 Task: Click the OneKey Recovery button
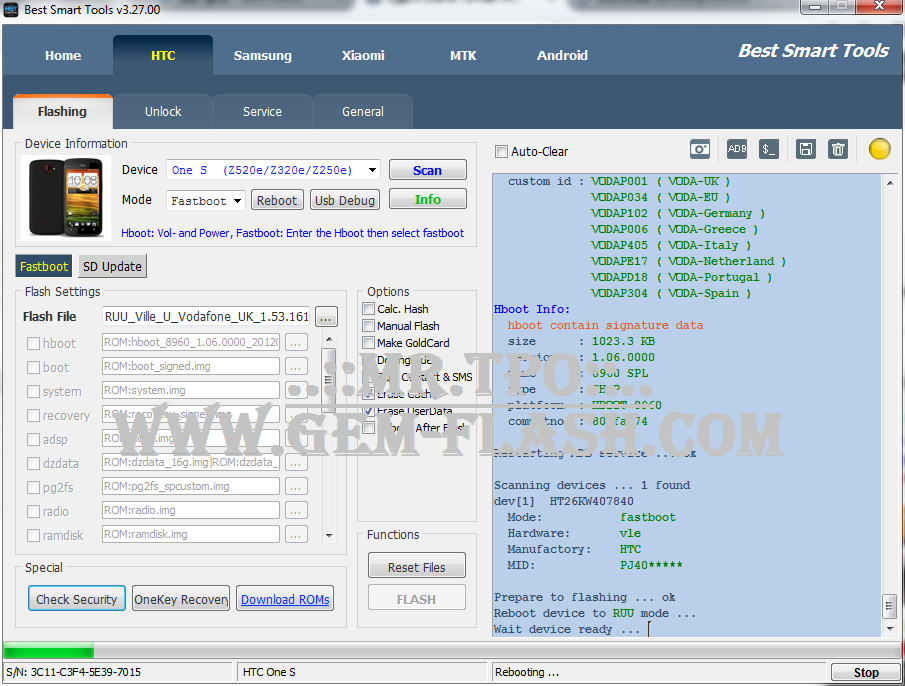pyautogui.click(x=181, y=599)
